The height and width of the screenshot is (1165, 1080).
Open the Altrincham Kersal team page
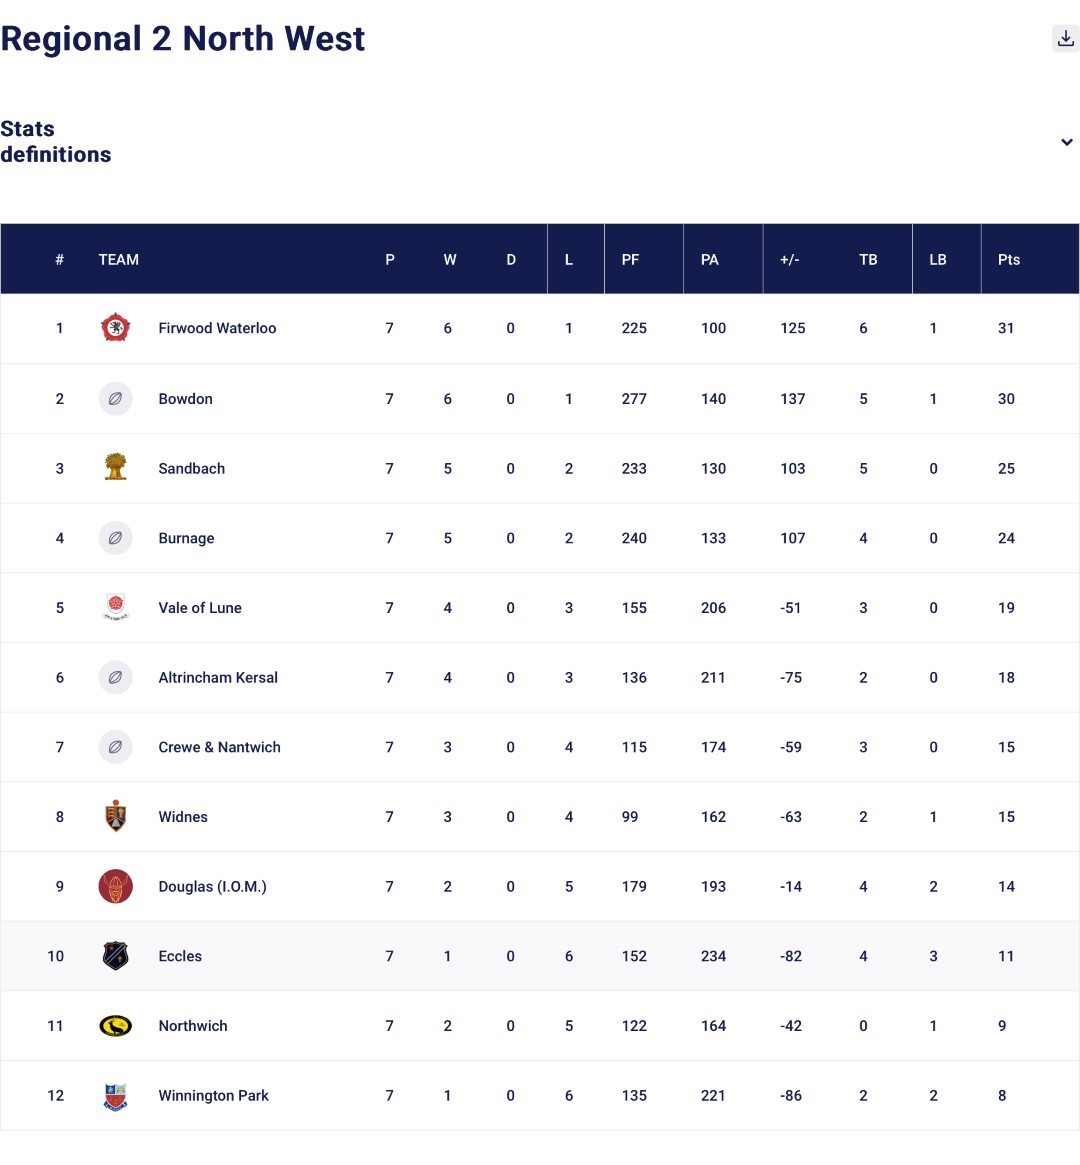(218, 678)
